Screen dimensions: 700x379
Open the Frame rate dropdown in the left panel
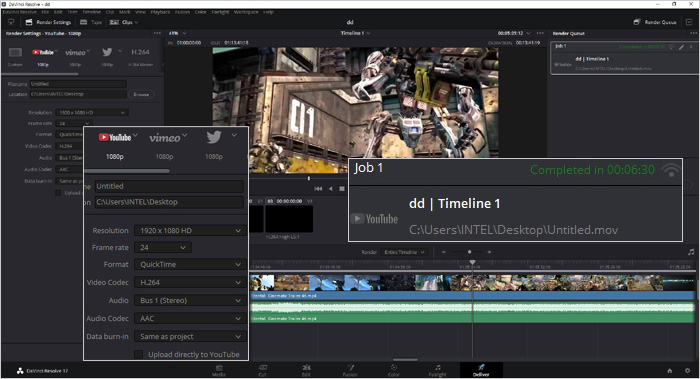tap(74, 123)
